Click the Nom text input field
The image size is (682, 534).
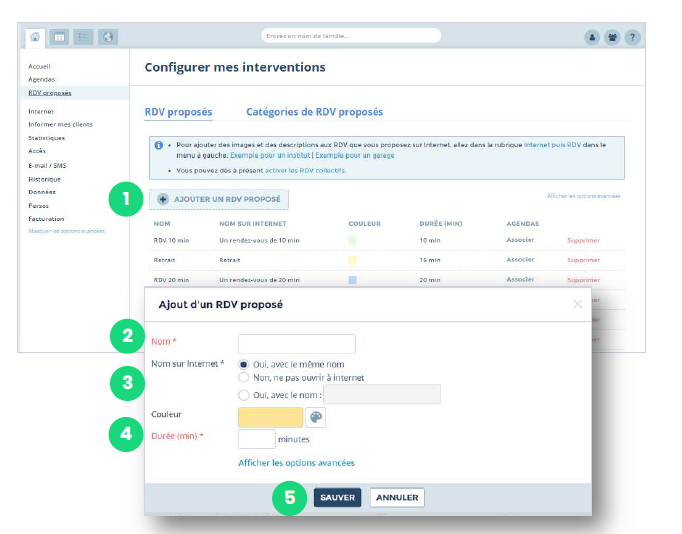click(297, 344)
